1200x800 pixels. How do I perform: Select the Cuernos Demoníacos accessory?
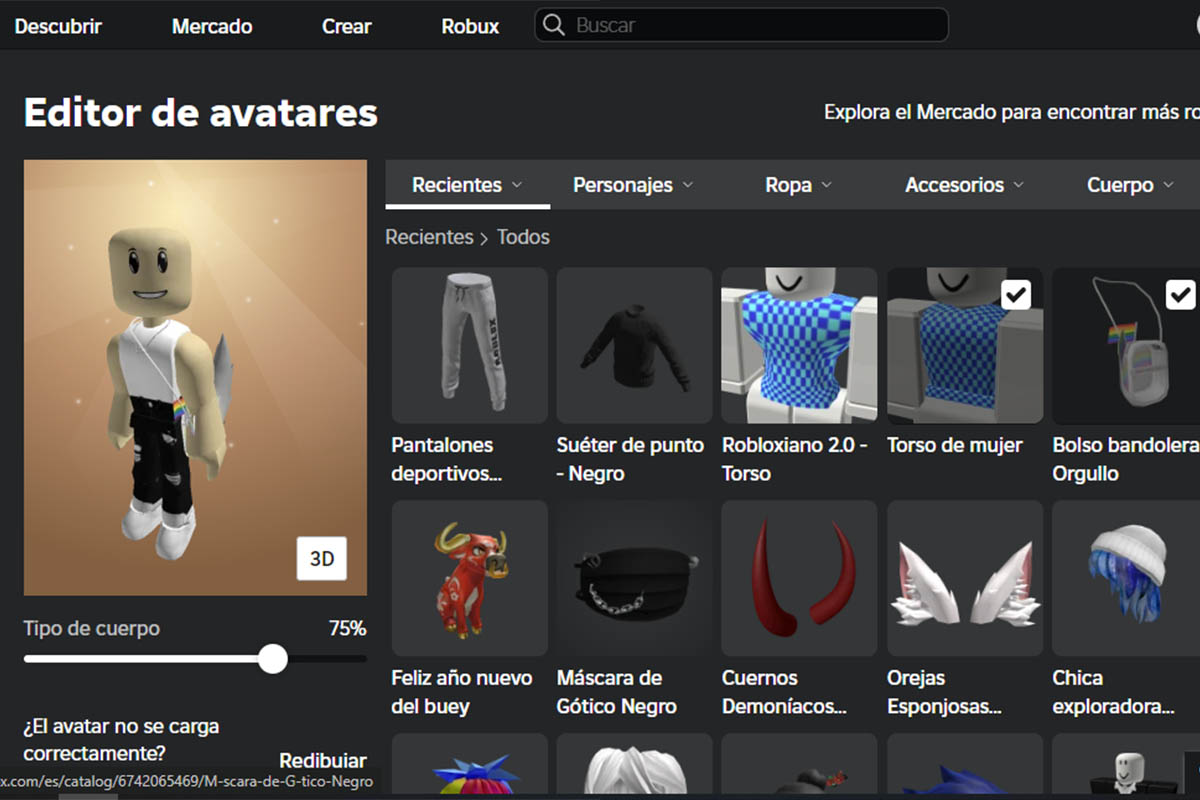coord(798,578)
